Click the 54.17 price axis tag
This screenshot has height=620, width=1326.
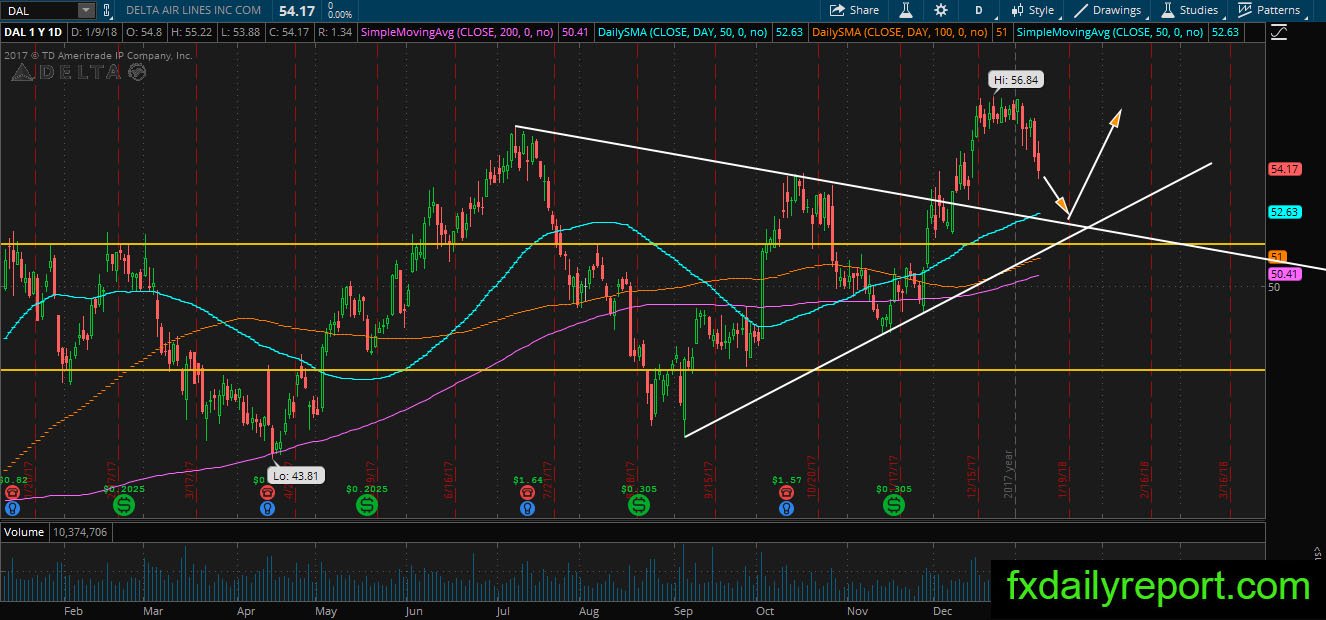1284,170
